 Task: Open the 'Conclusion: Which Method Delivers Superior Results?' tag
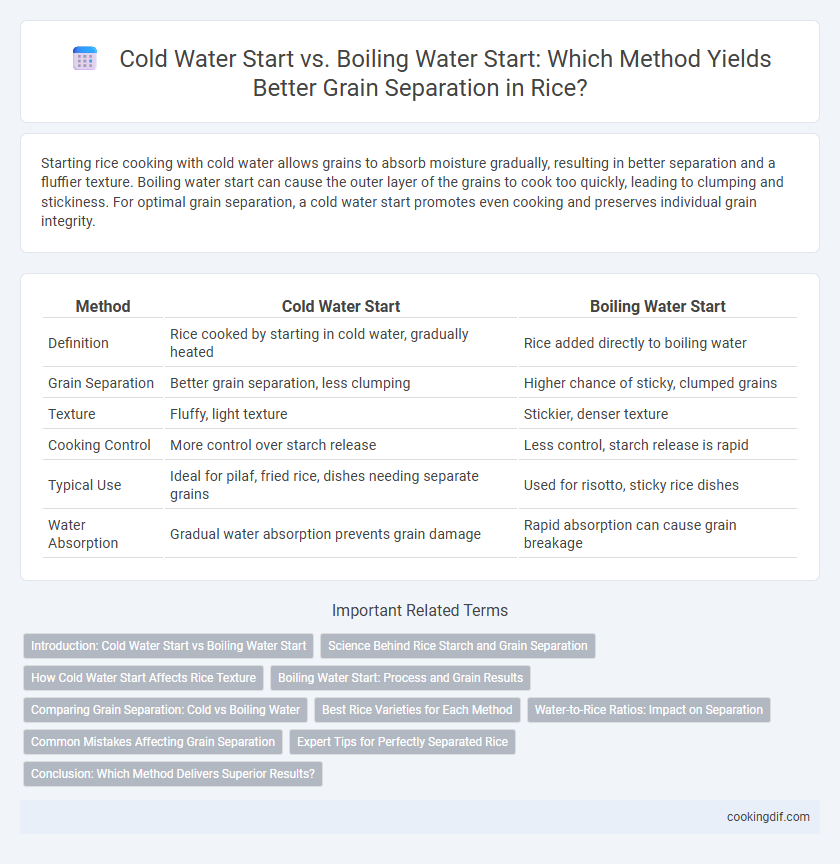coord(173,774)
